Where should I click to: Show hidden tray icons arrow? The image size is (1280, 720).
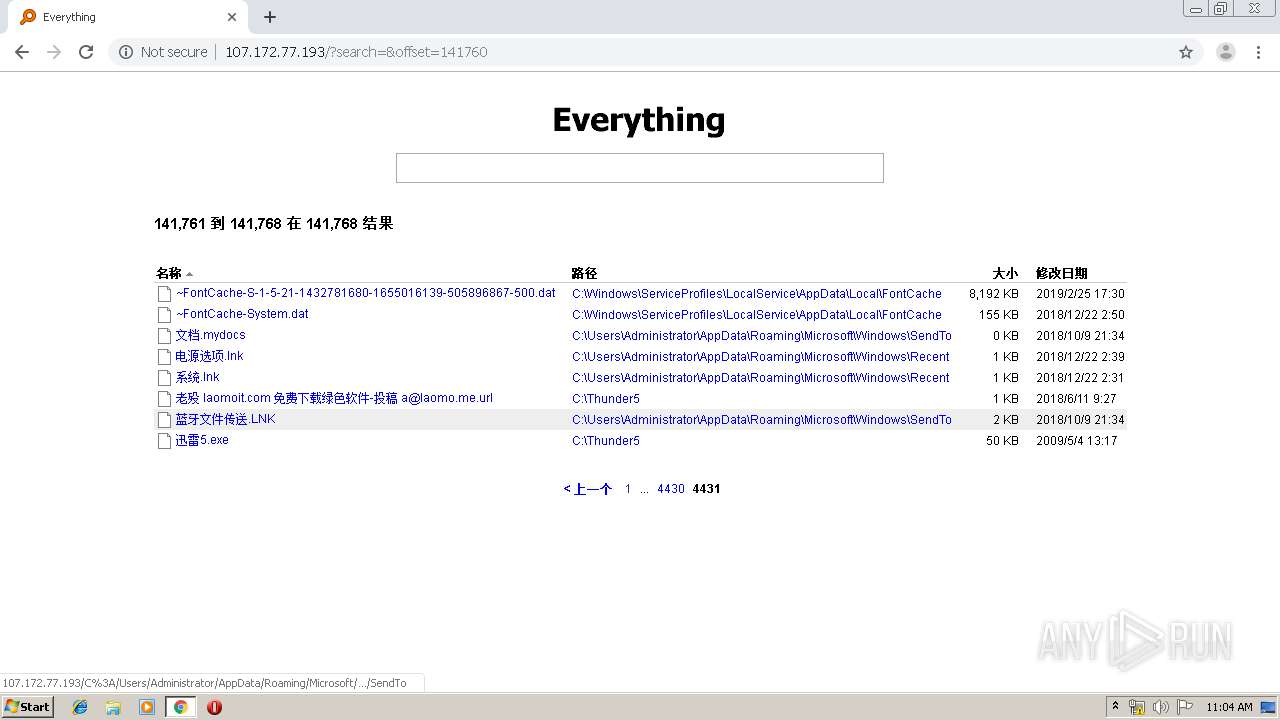[x=1115, y=707]
